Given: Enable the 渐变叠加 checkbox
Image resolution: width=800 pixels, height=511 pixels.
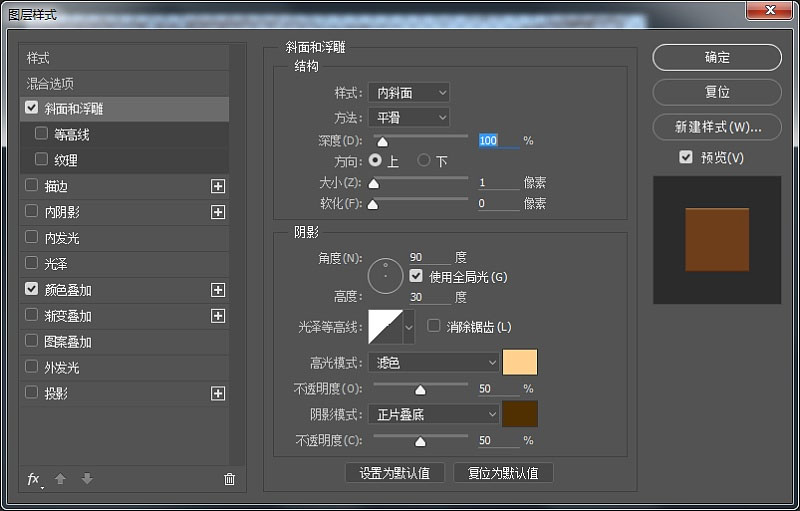Looking at the screenshot, I should pyautogui.click(x=32, y=315).
